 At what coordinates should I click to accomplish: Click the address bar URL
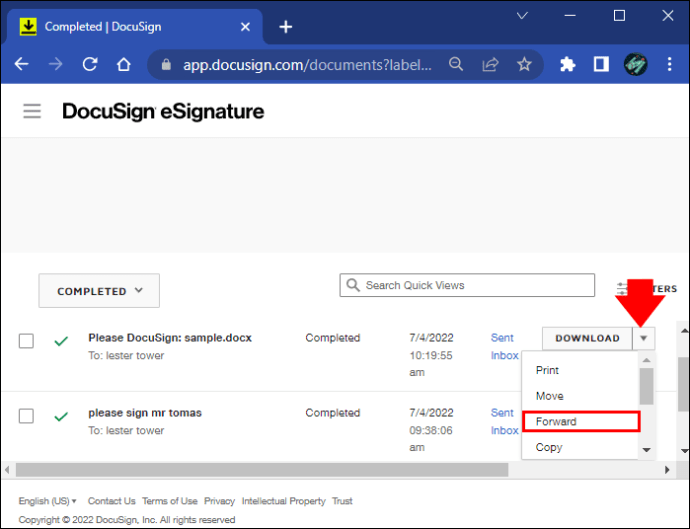pyautogui.click(x=307, y=65)
